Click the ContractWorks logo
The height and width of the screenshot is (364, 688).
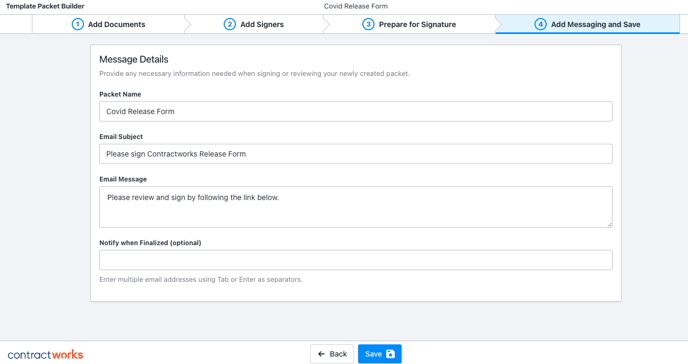(x=45, y=354)
